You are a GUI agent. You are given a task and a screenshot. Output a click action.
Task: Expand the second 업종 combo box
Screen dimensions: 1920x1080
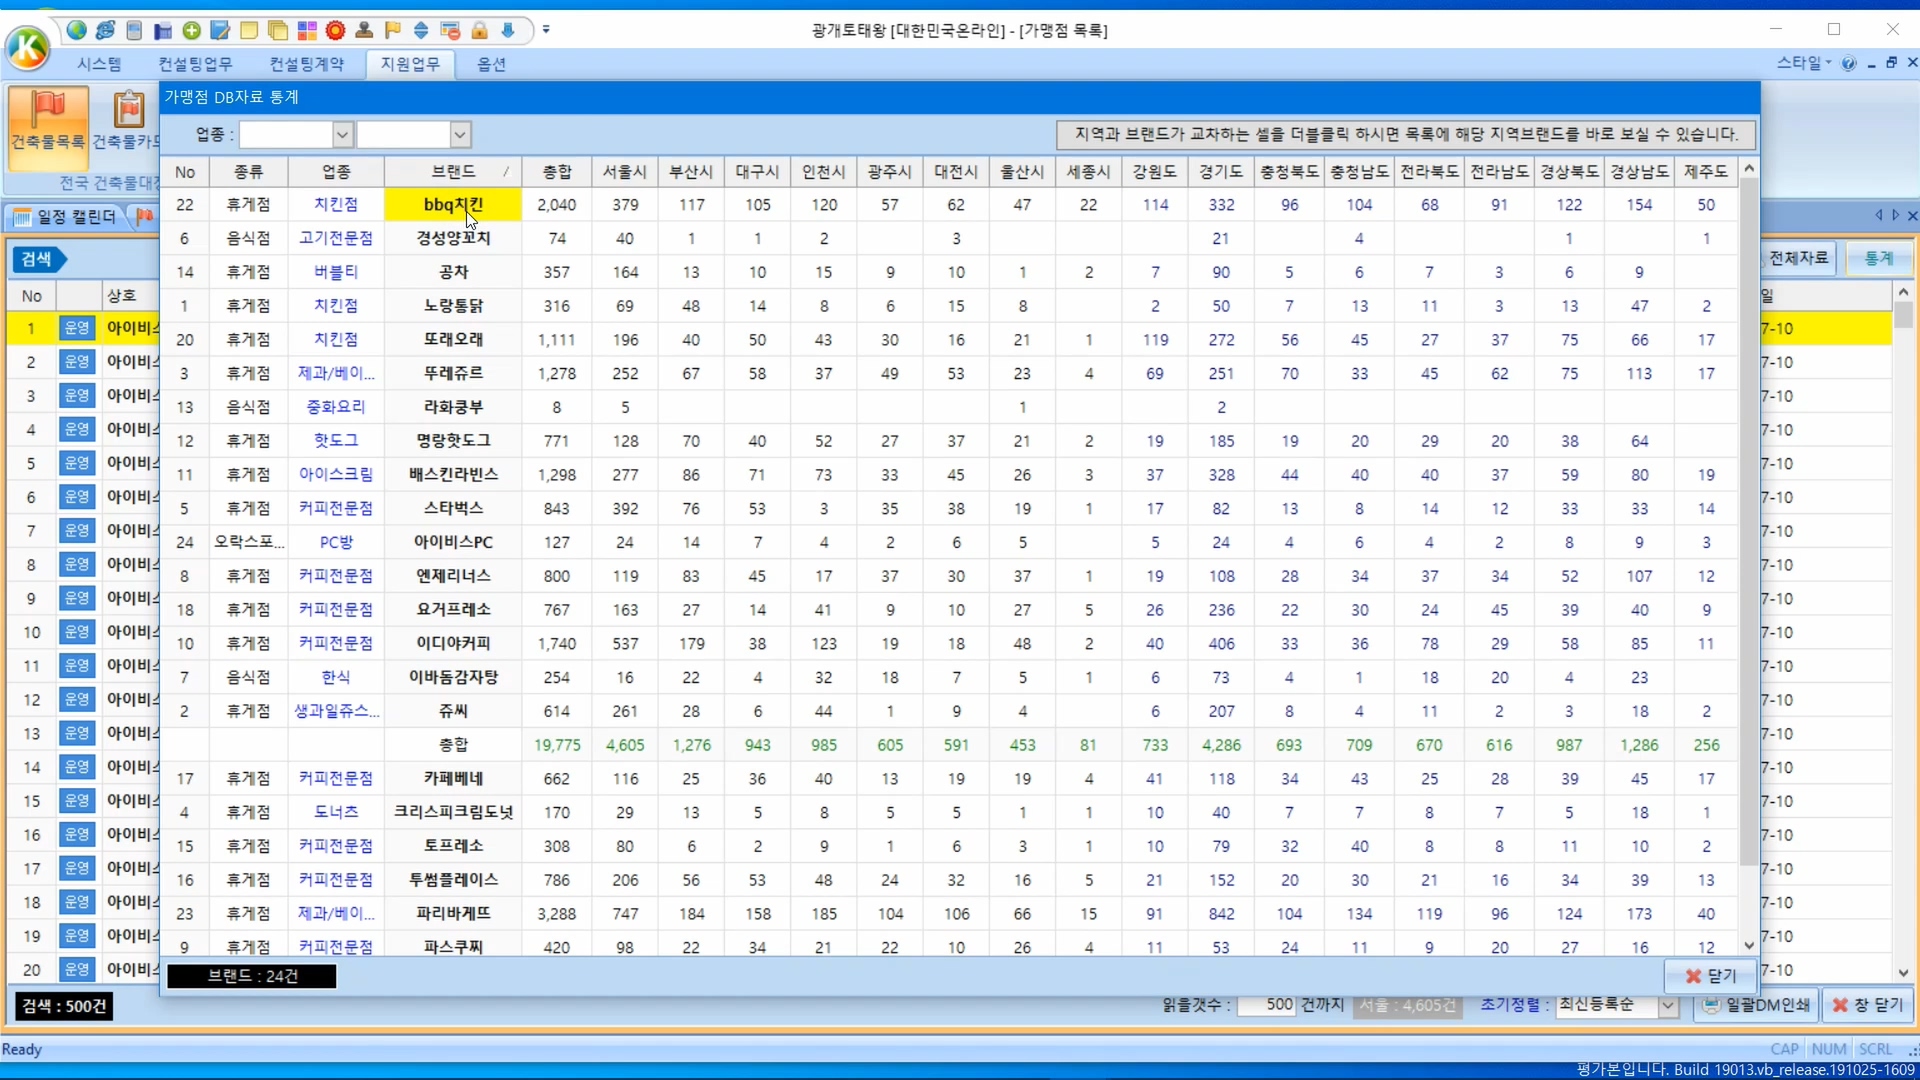(x=460, y=134)
